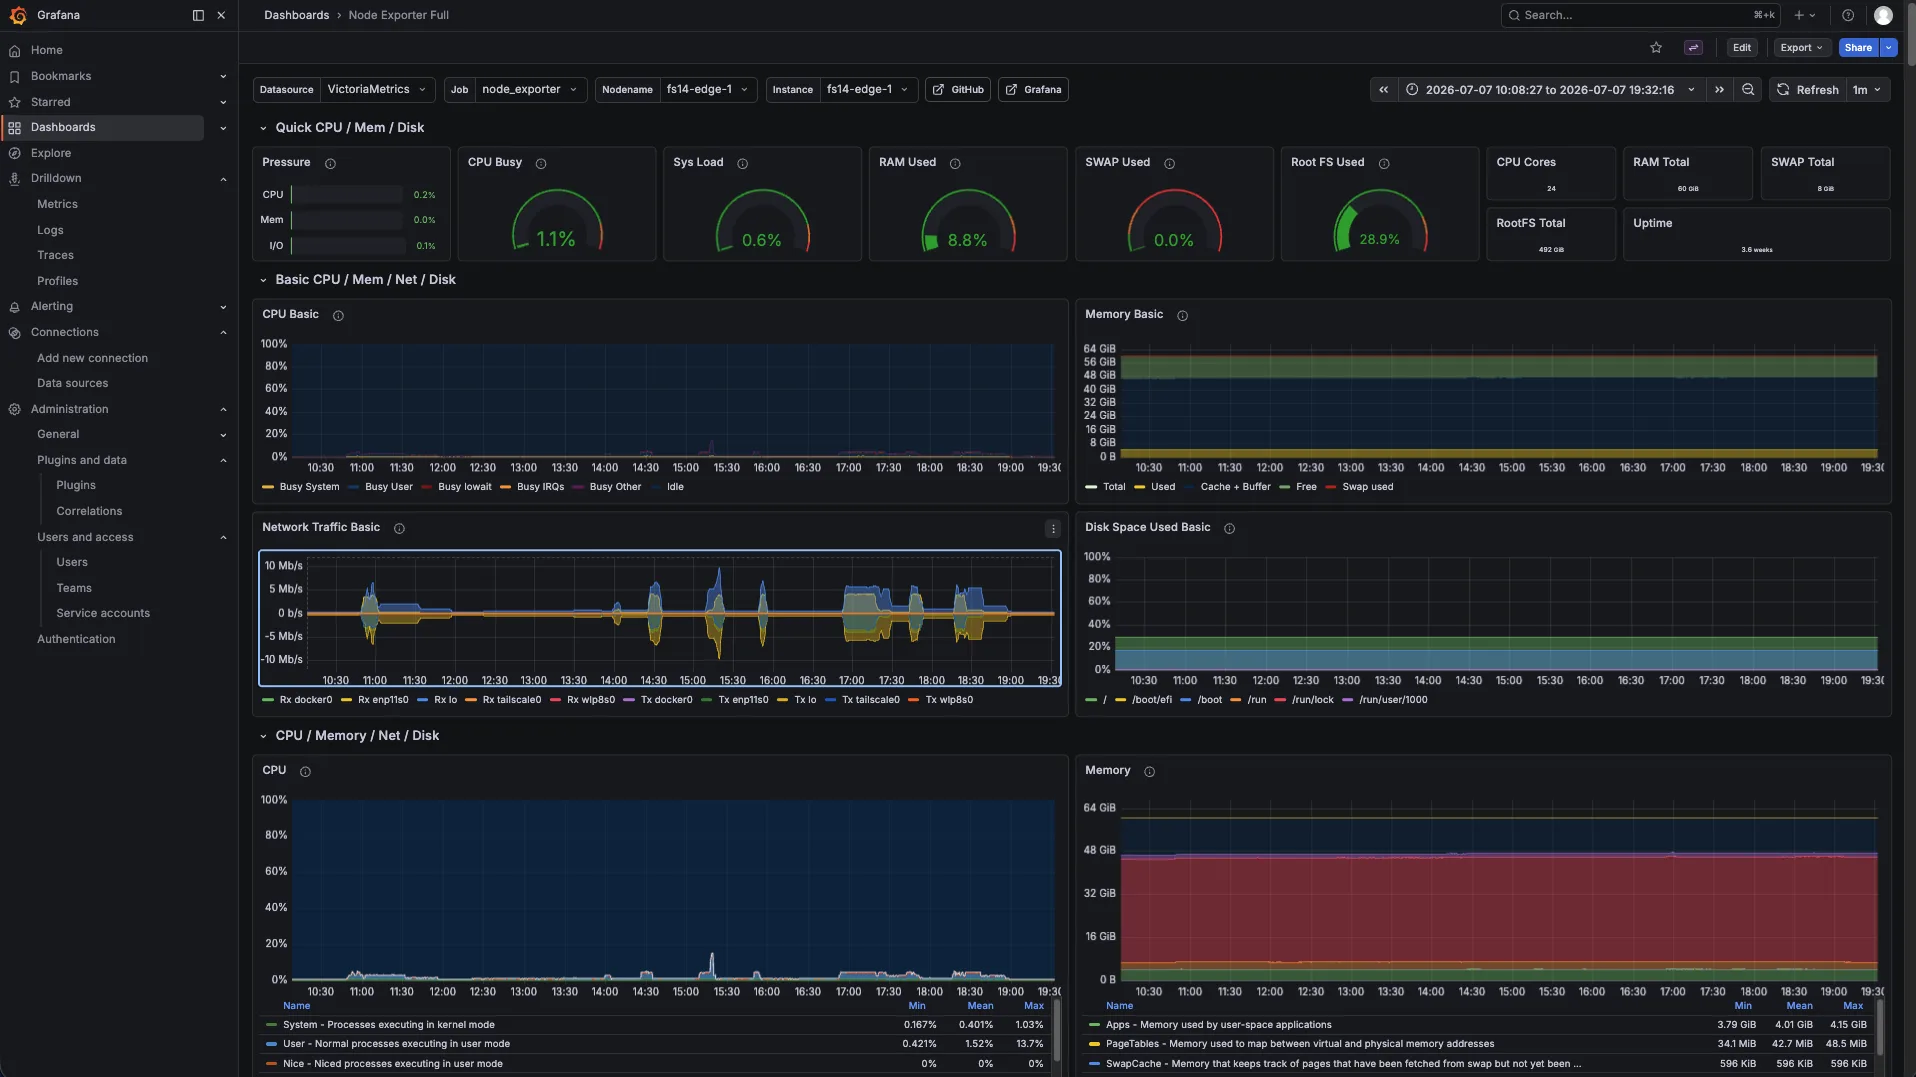Image resolution: width=1916 pixels, height=1077 pixels.
Task: Open Network Traffic Basic panel menu
Action: (x=1052, y=529)
